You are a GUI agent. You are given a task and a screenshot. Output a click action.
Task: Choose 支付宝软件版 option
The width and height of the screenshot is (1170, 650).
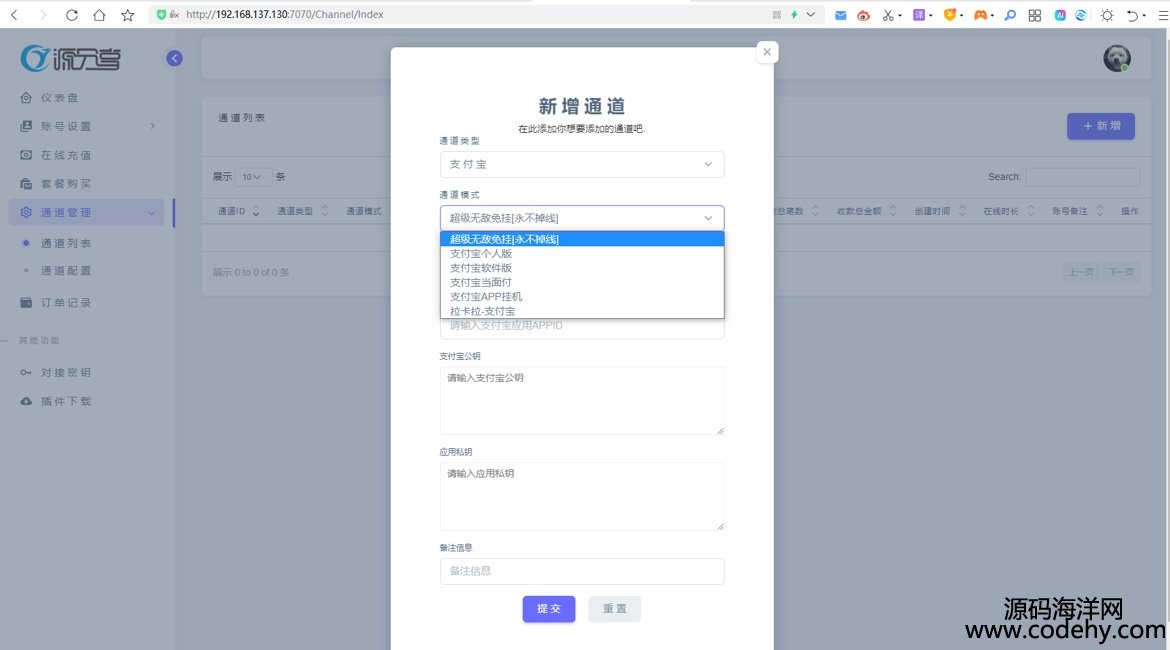click(x=582, y=268)
